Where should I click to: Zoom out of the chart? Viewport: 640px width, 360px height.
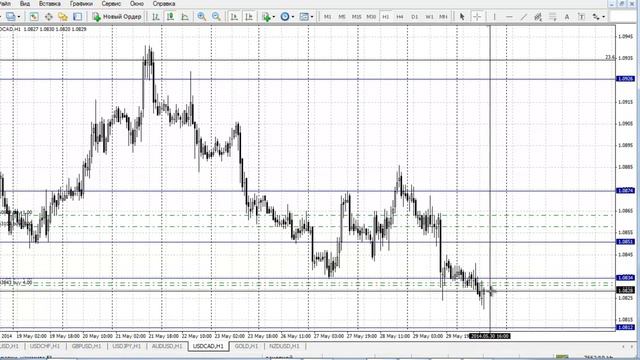click(x=216, y=17)
